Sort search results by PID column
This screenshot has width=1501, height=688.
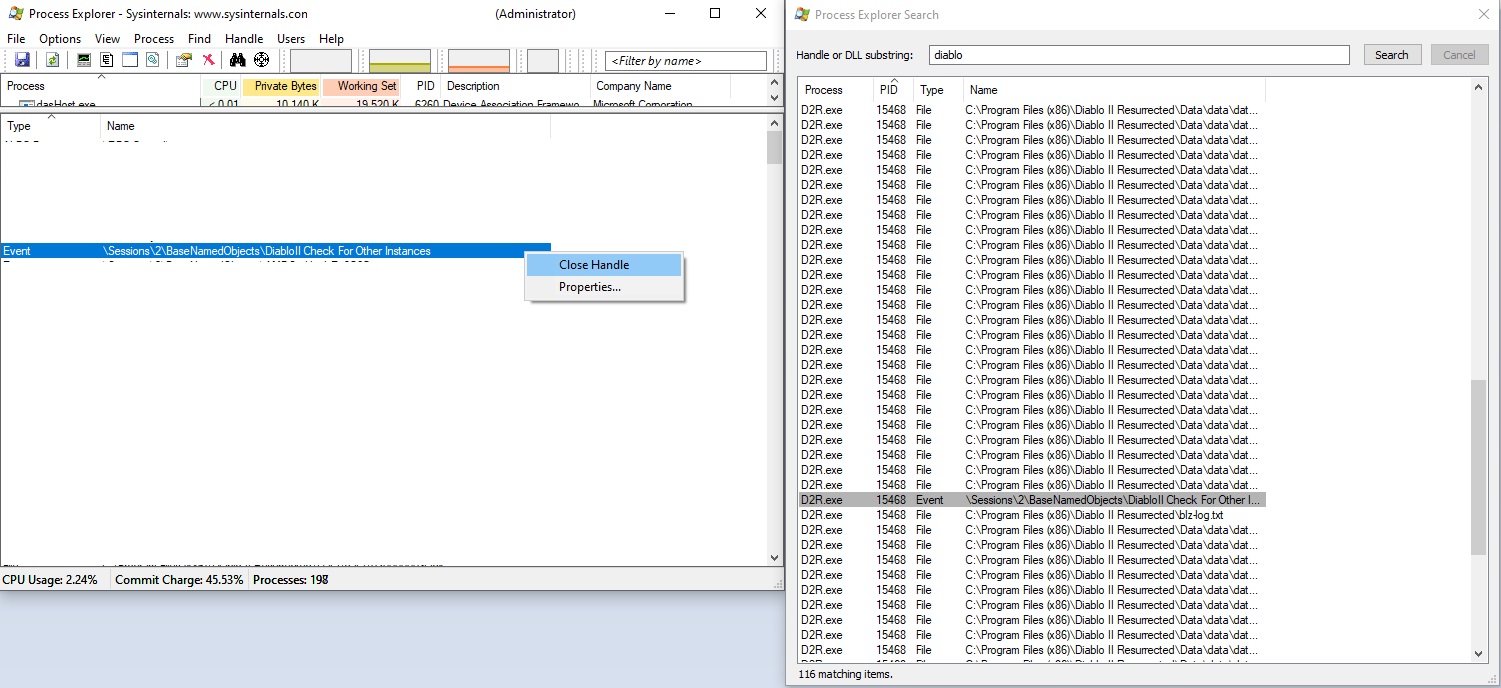(889, 90)
